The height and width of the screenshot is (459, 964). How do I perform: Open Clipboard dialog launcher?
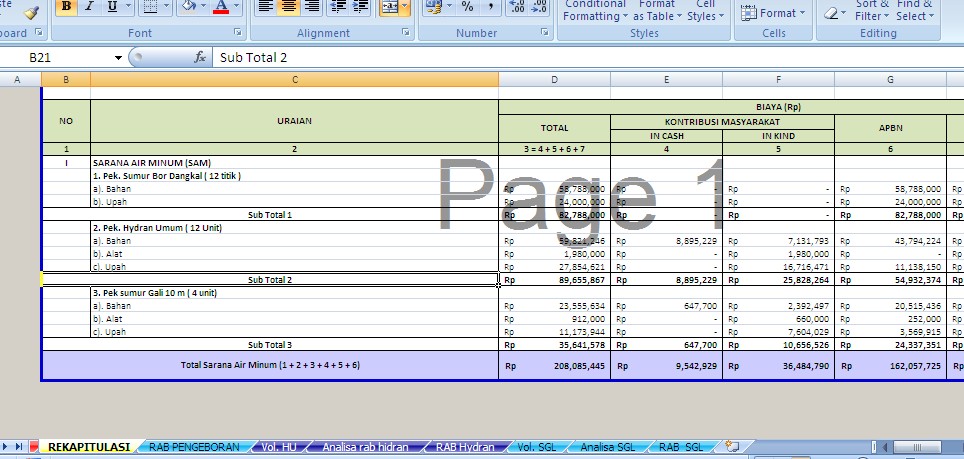coord(39,32)
